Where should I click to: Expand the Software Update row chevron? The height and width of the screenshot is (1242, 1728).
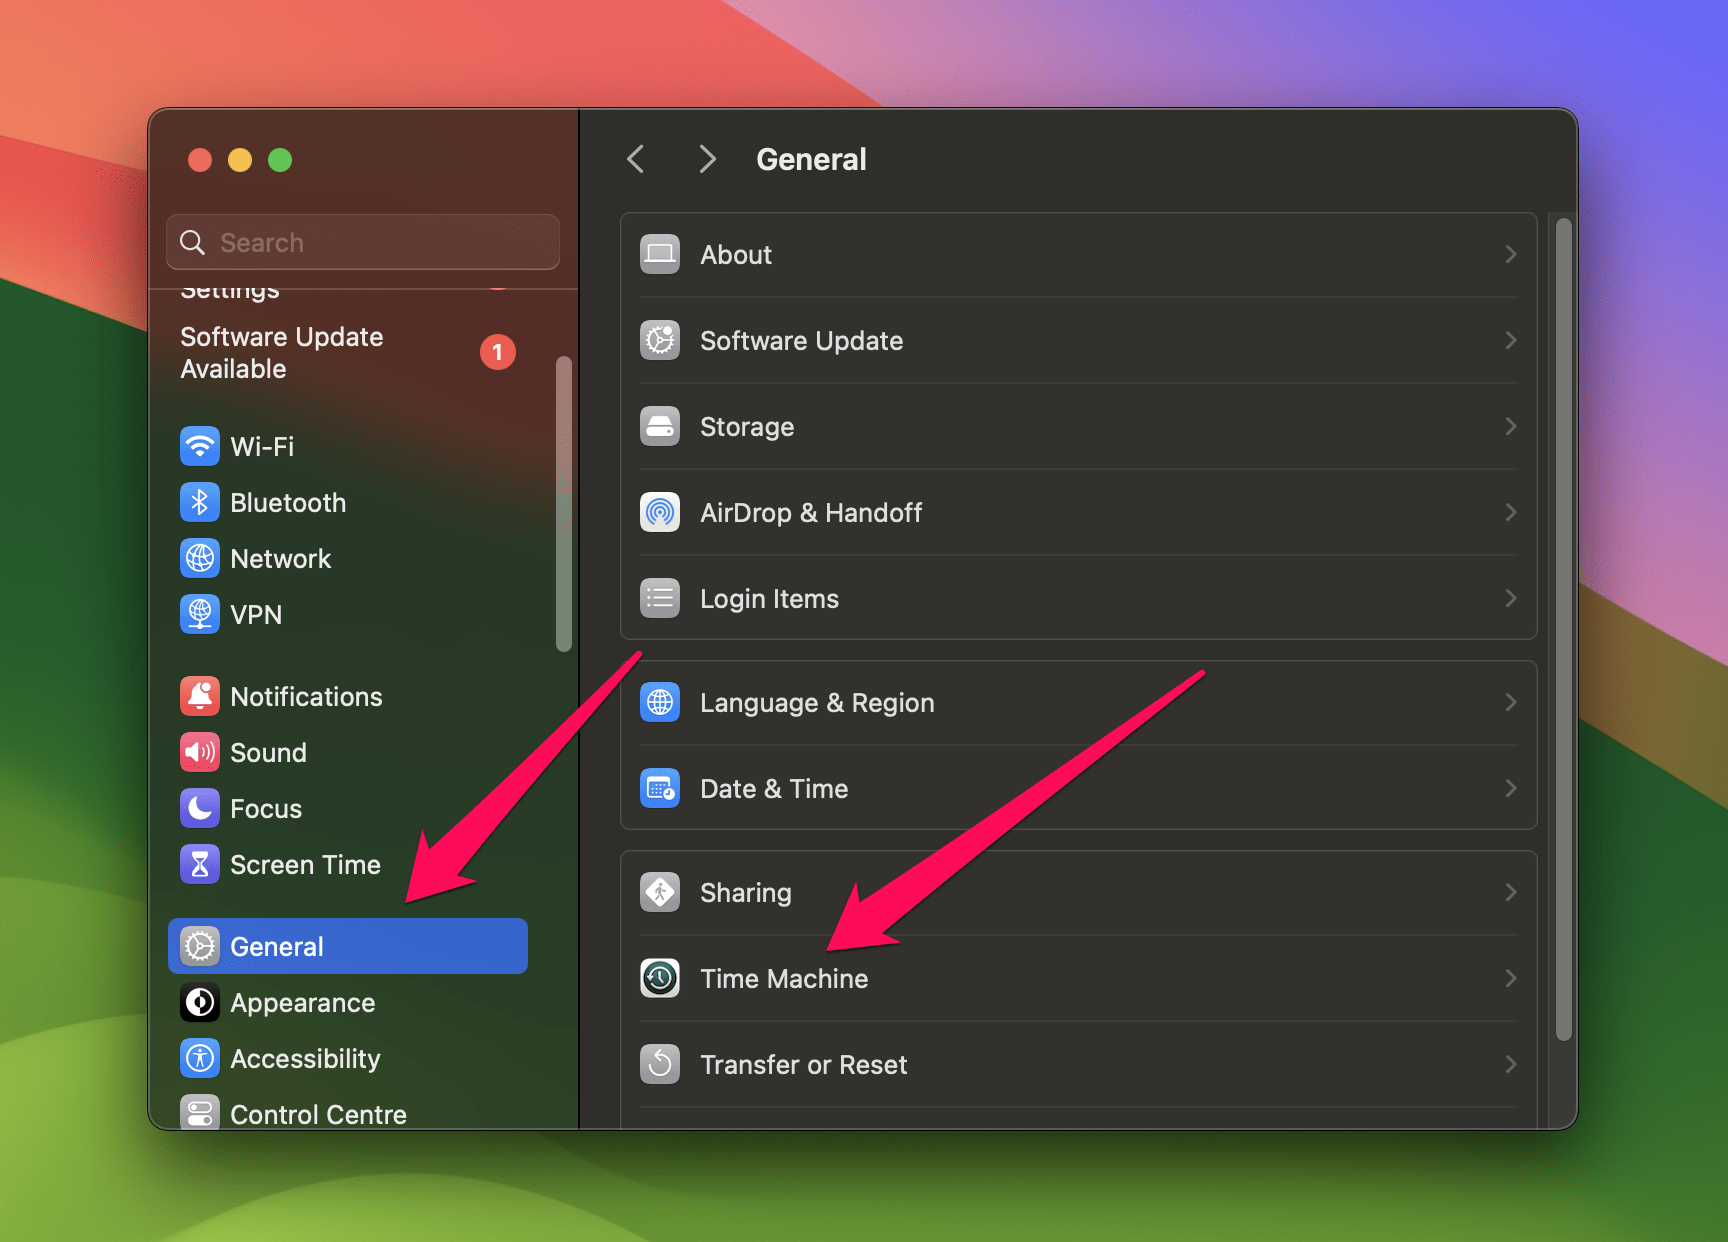pyautogui.click(x=1510, y=340)
